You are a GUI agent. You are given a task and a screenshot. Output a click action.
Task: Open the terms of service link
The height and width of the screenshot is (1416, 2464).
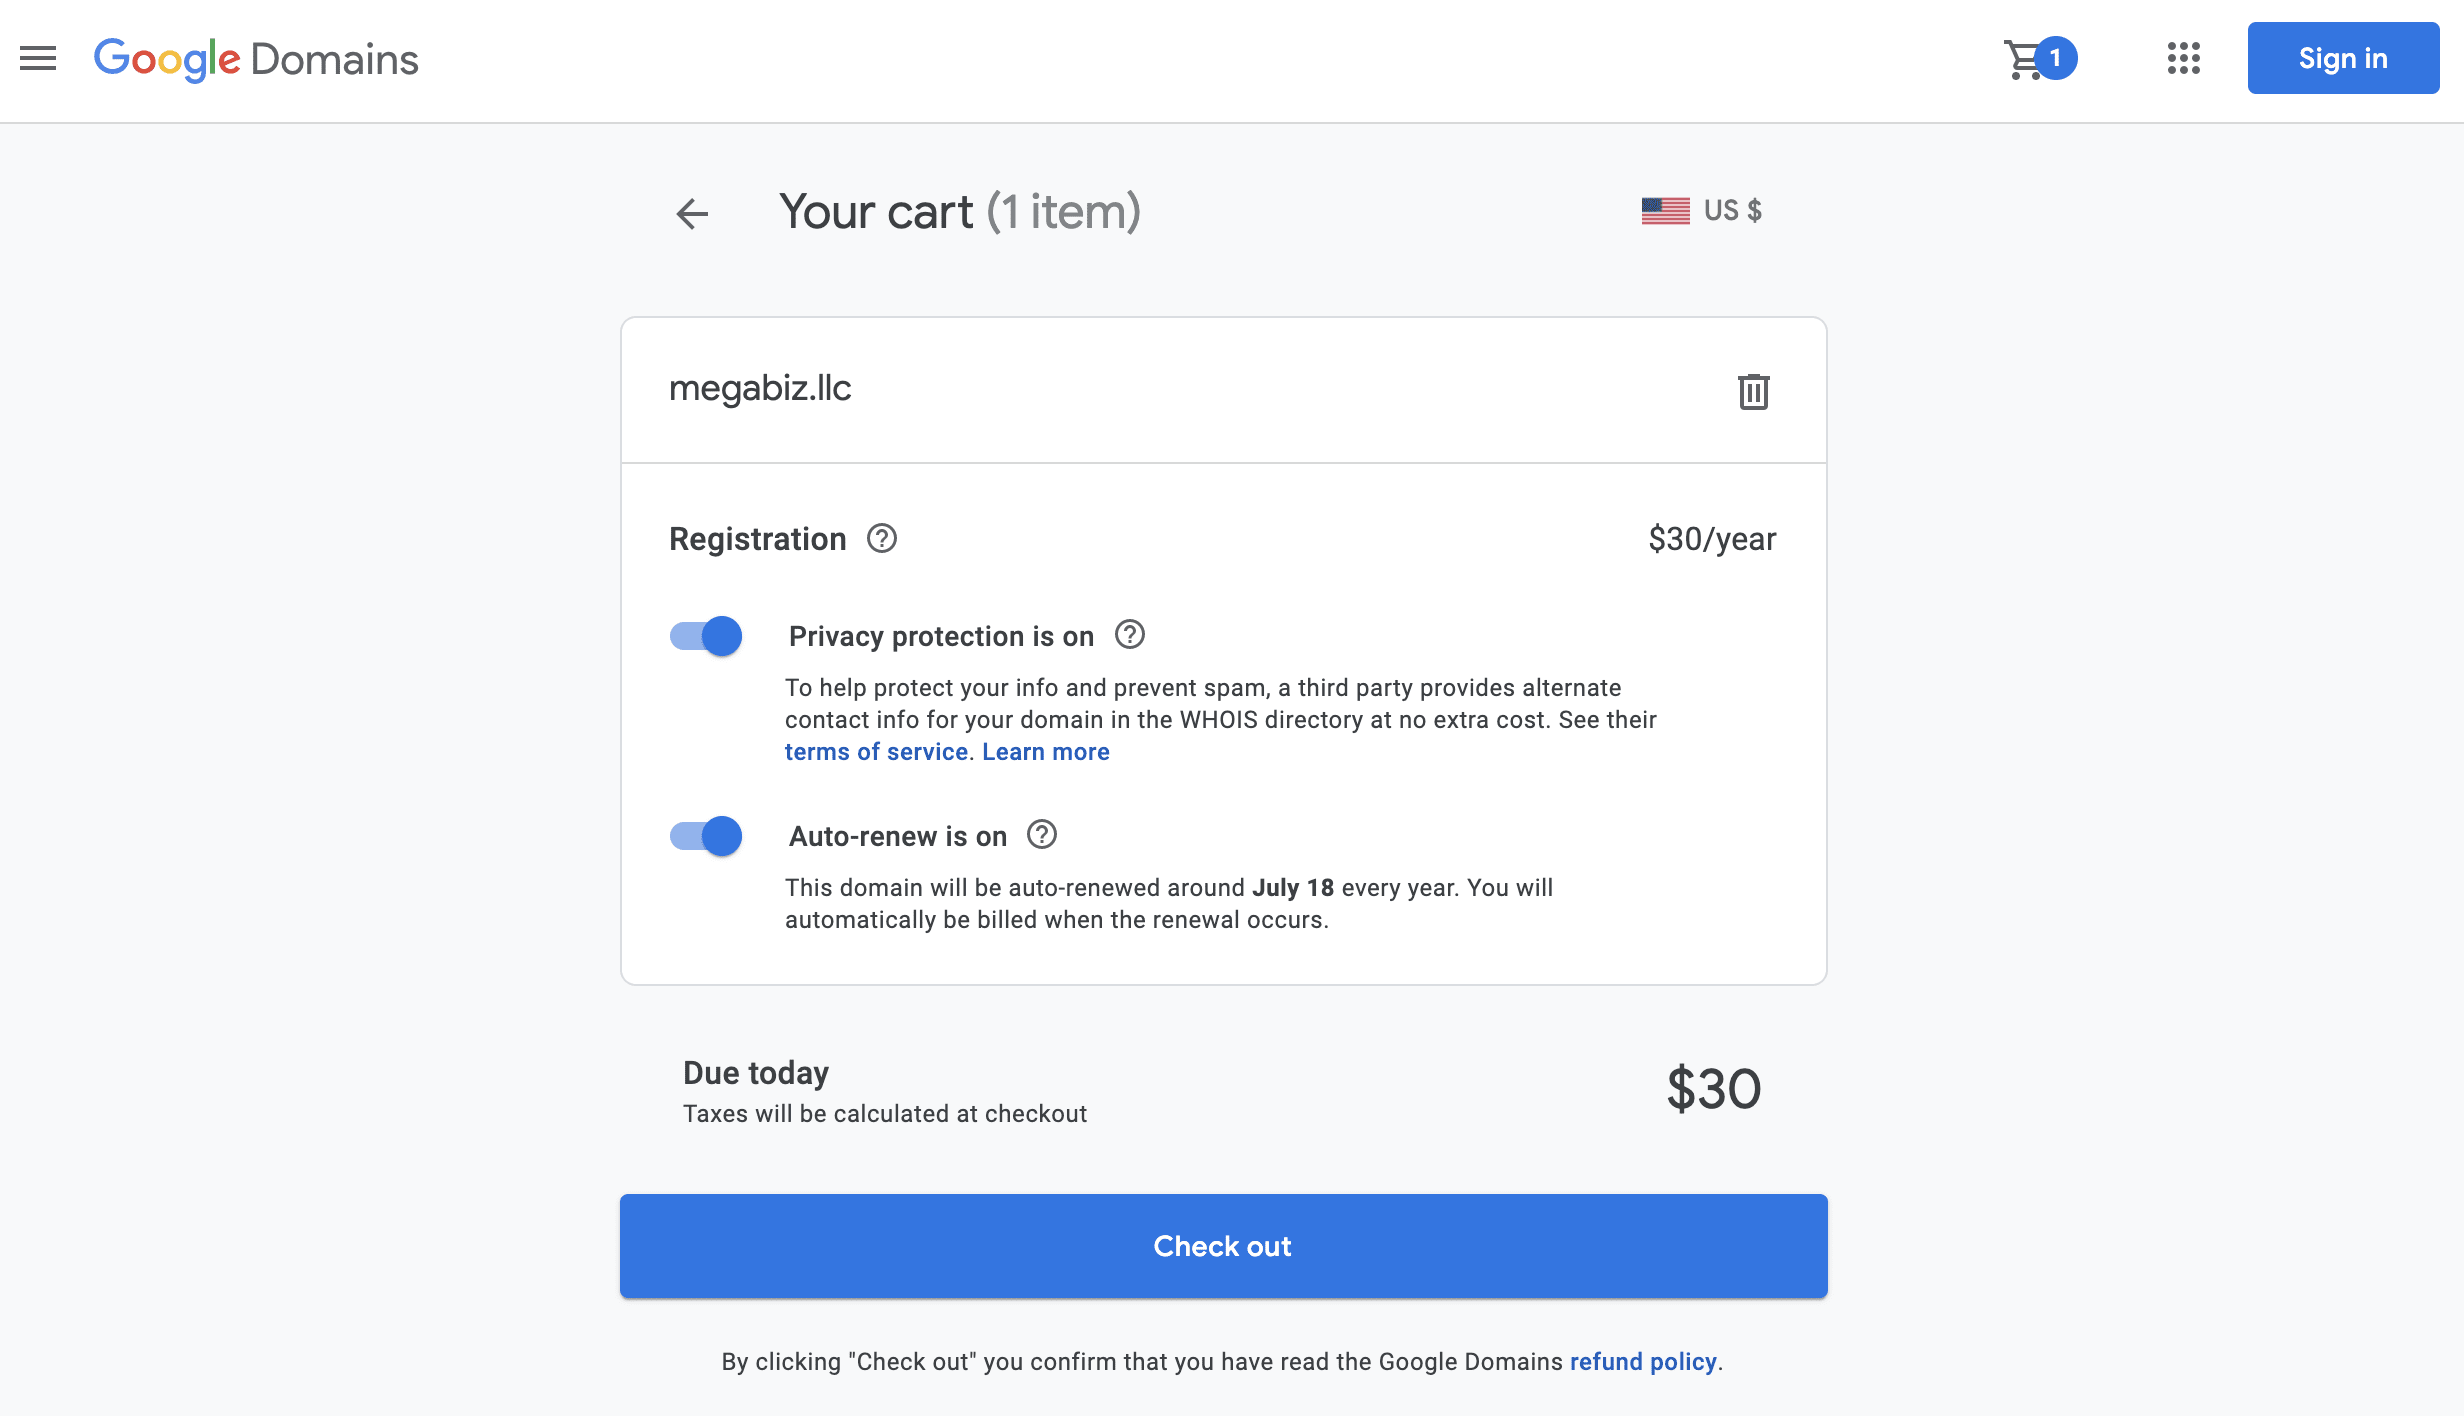[876, 752]
